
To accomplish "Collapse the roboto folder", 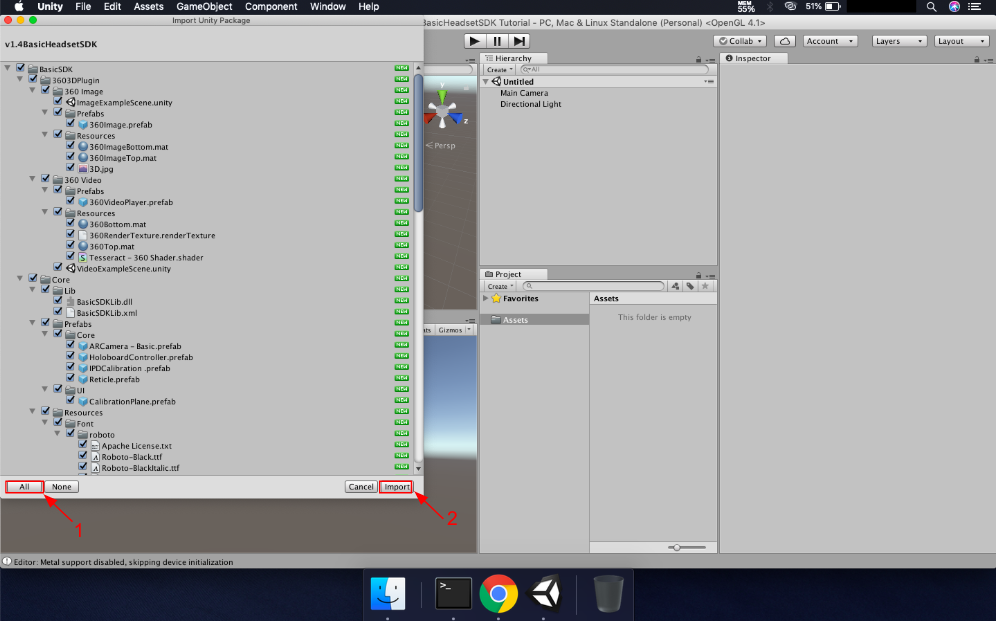I will click(x=57, y=434).
